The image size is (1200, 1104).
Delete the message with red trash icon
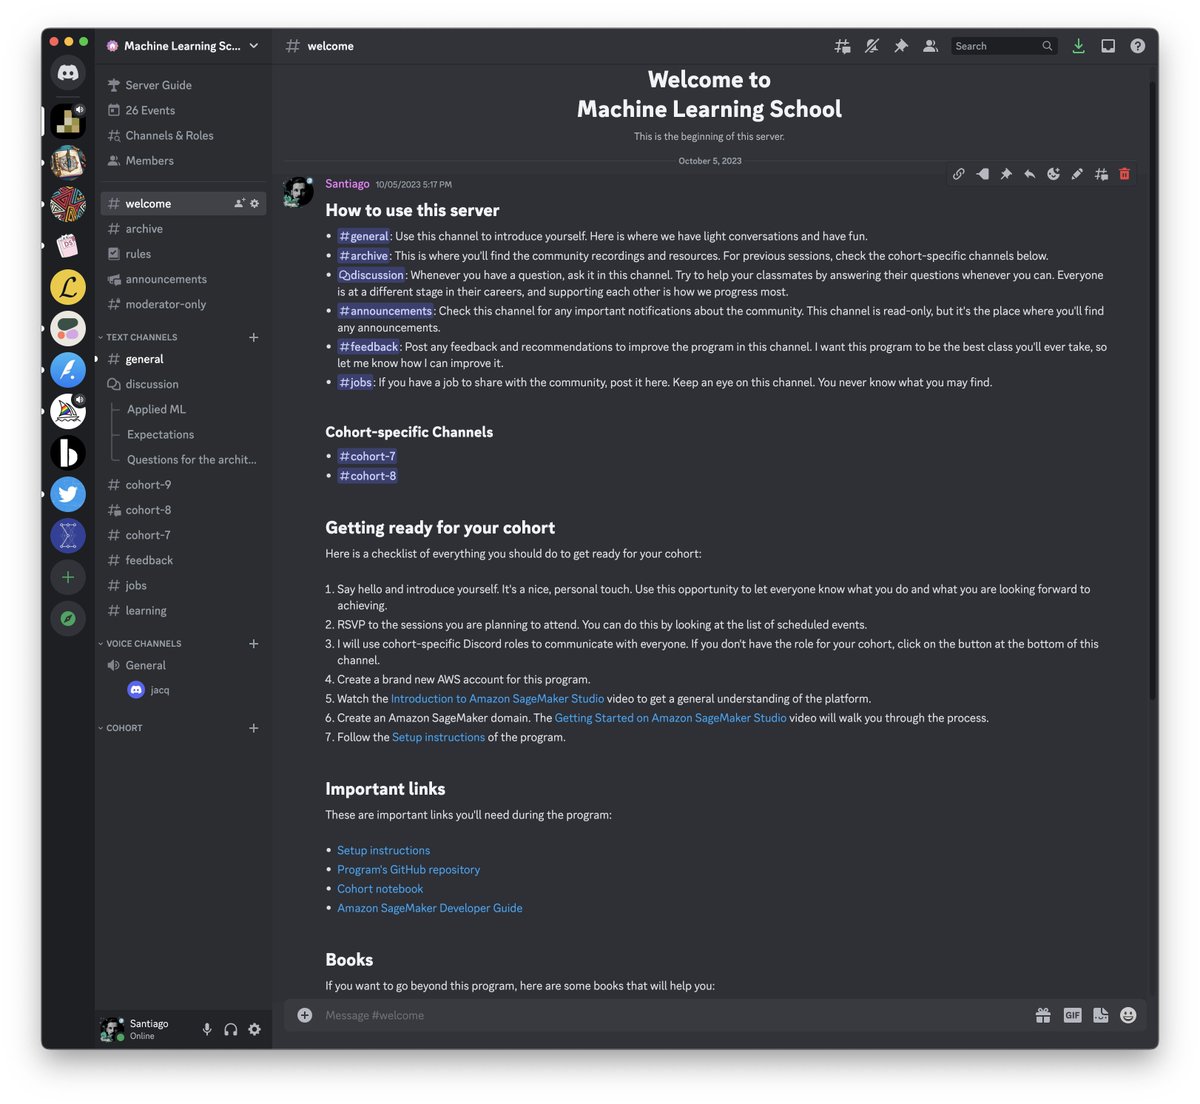(x=1124, y=174)
